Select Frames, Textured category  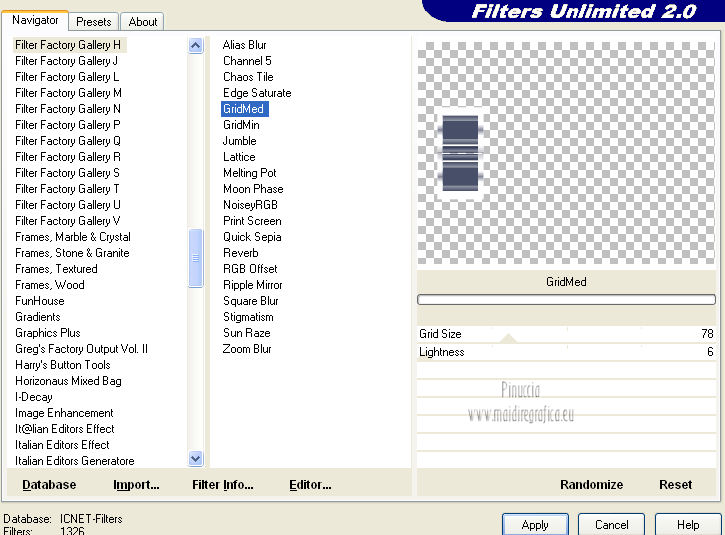tap(56, 269)
